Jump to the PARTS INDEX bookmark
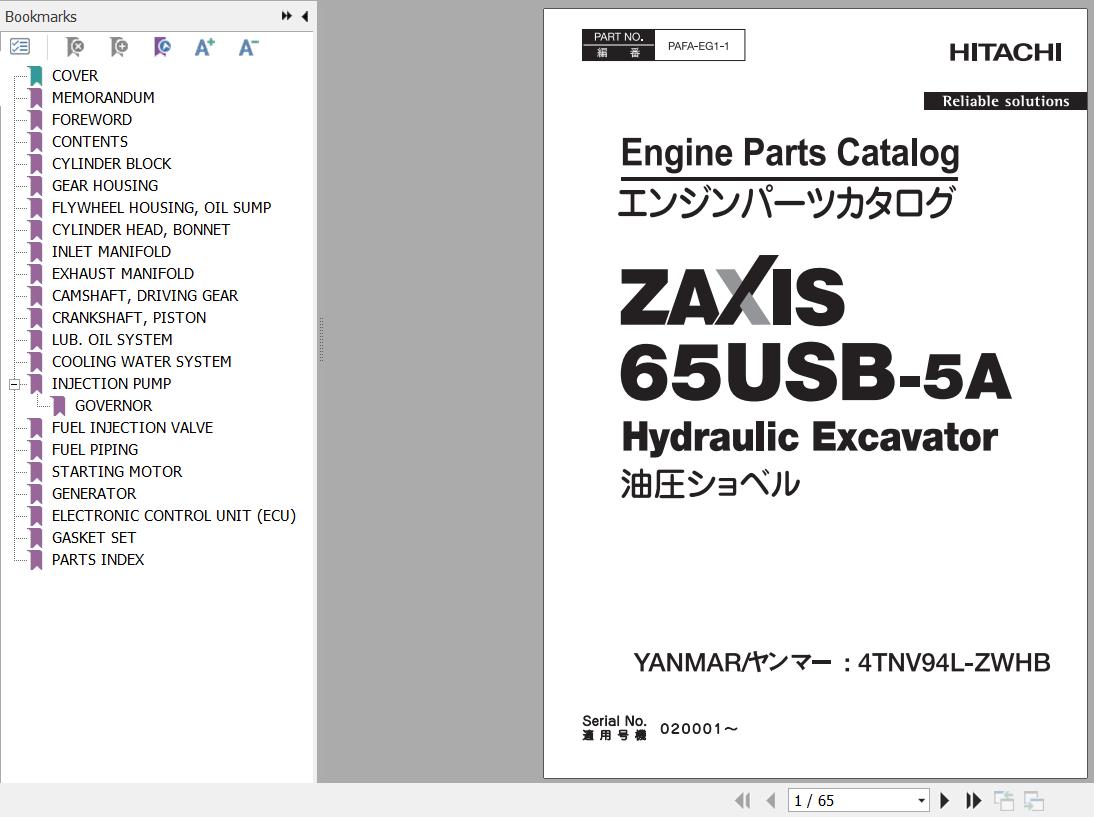The height and width of the screenshot is (817, 1094). [98, 560]
